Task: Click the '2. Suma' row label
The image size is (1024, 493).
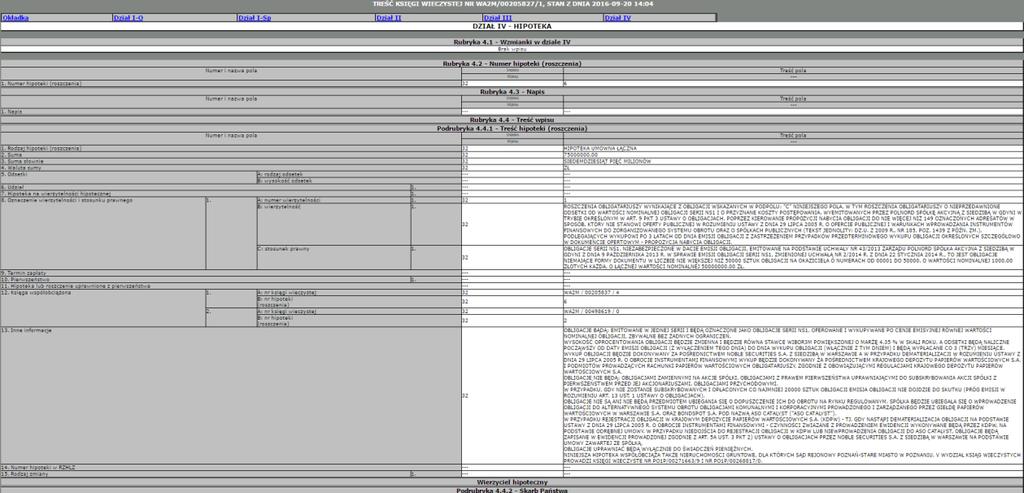Action: pos(11,154)
